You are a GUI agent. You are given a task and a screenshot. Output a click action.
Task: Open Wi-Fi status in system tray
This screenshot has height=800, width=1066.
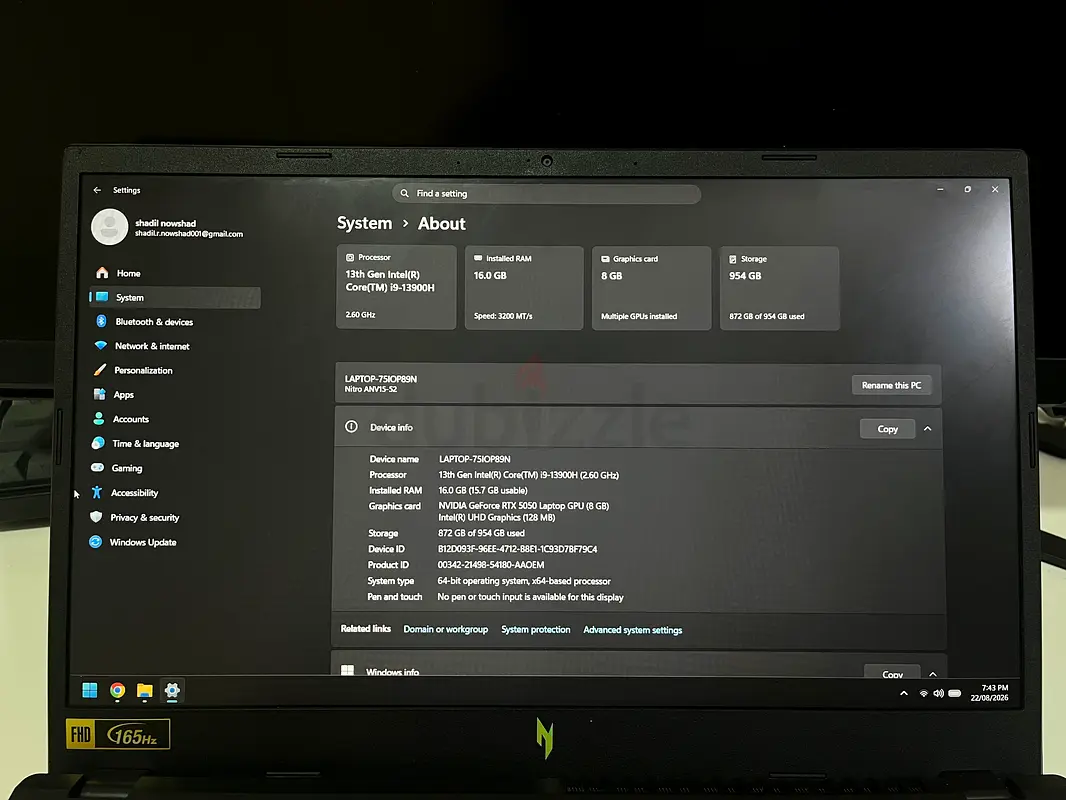click(x=923, y=694)
